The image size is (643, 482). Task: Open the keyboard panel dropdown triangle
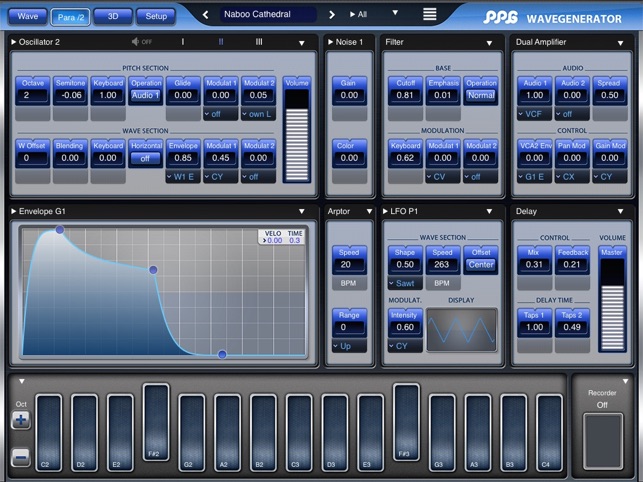click(x=22, y=381)
